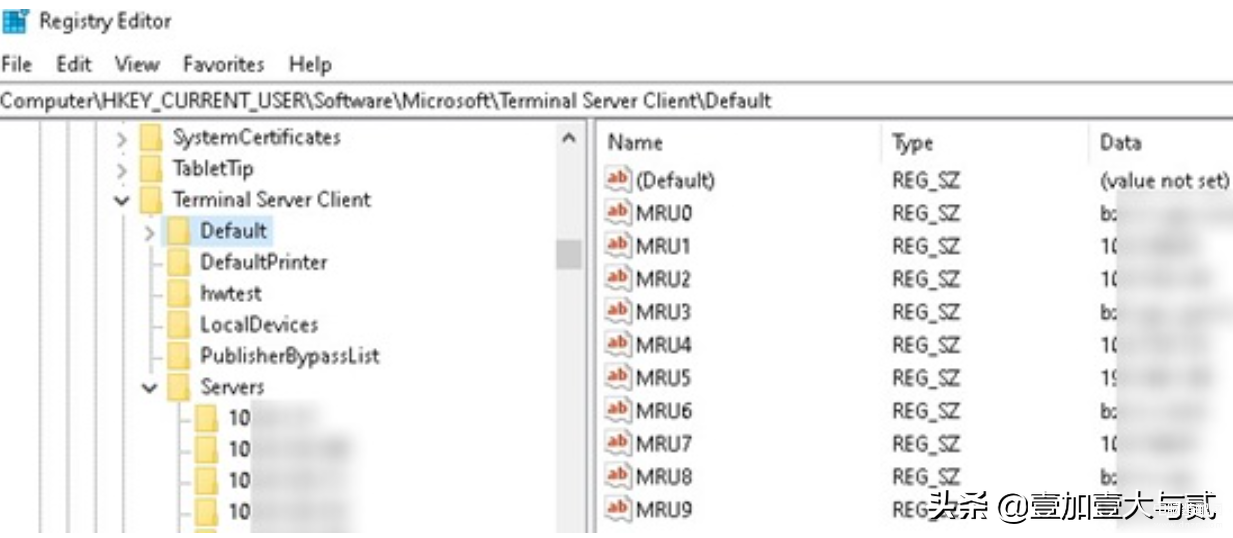Open the View menu
This screenshot has height=538, width=1233.
tap(137, 64)
